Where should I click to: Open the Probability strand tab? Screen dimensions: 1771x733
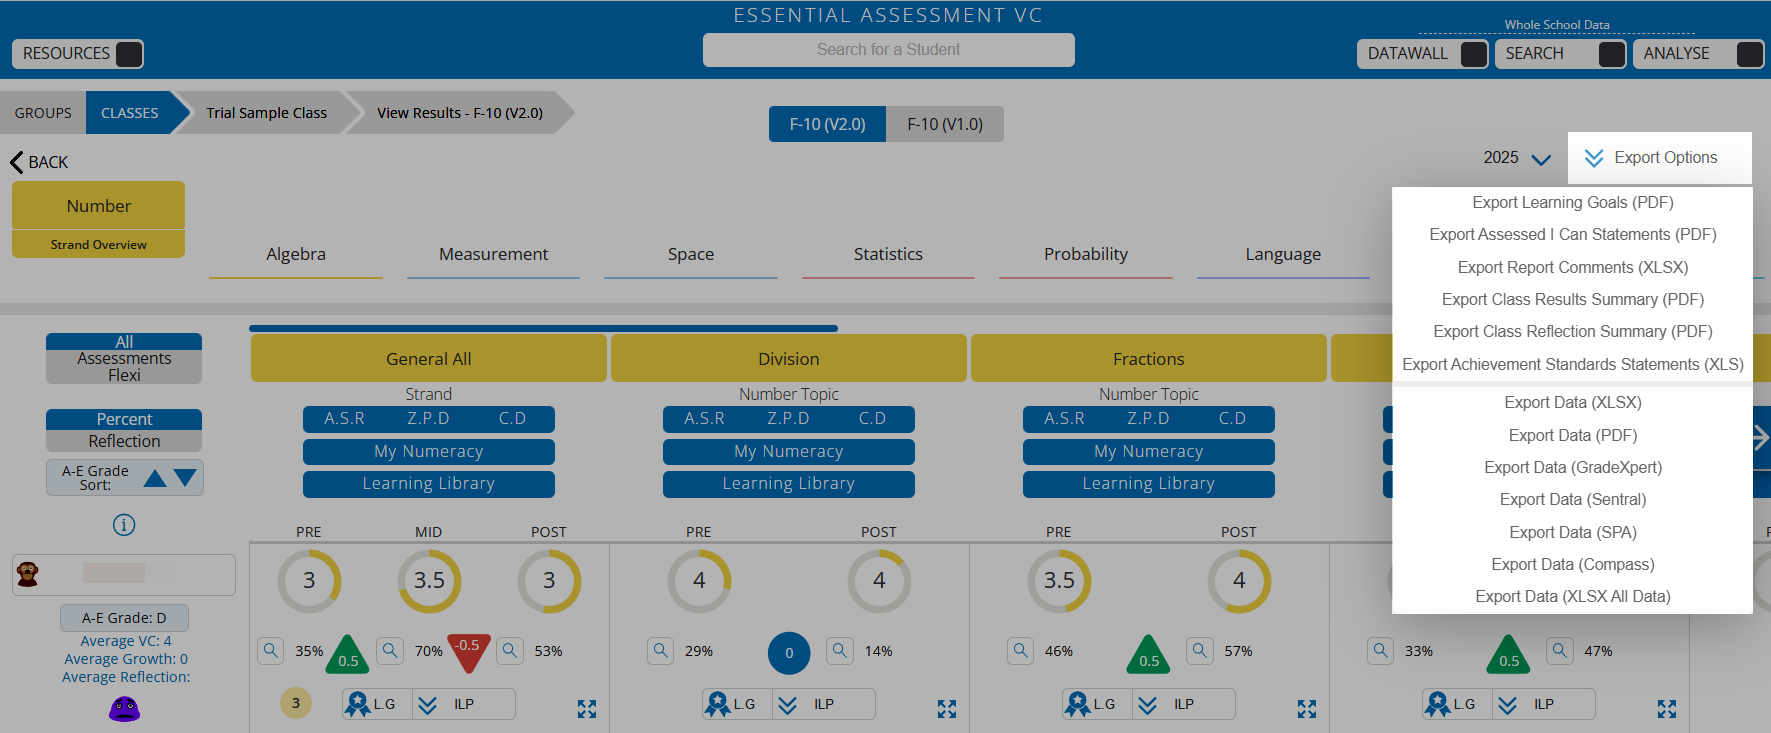click(x=1086, y=255)
